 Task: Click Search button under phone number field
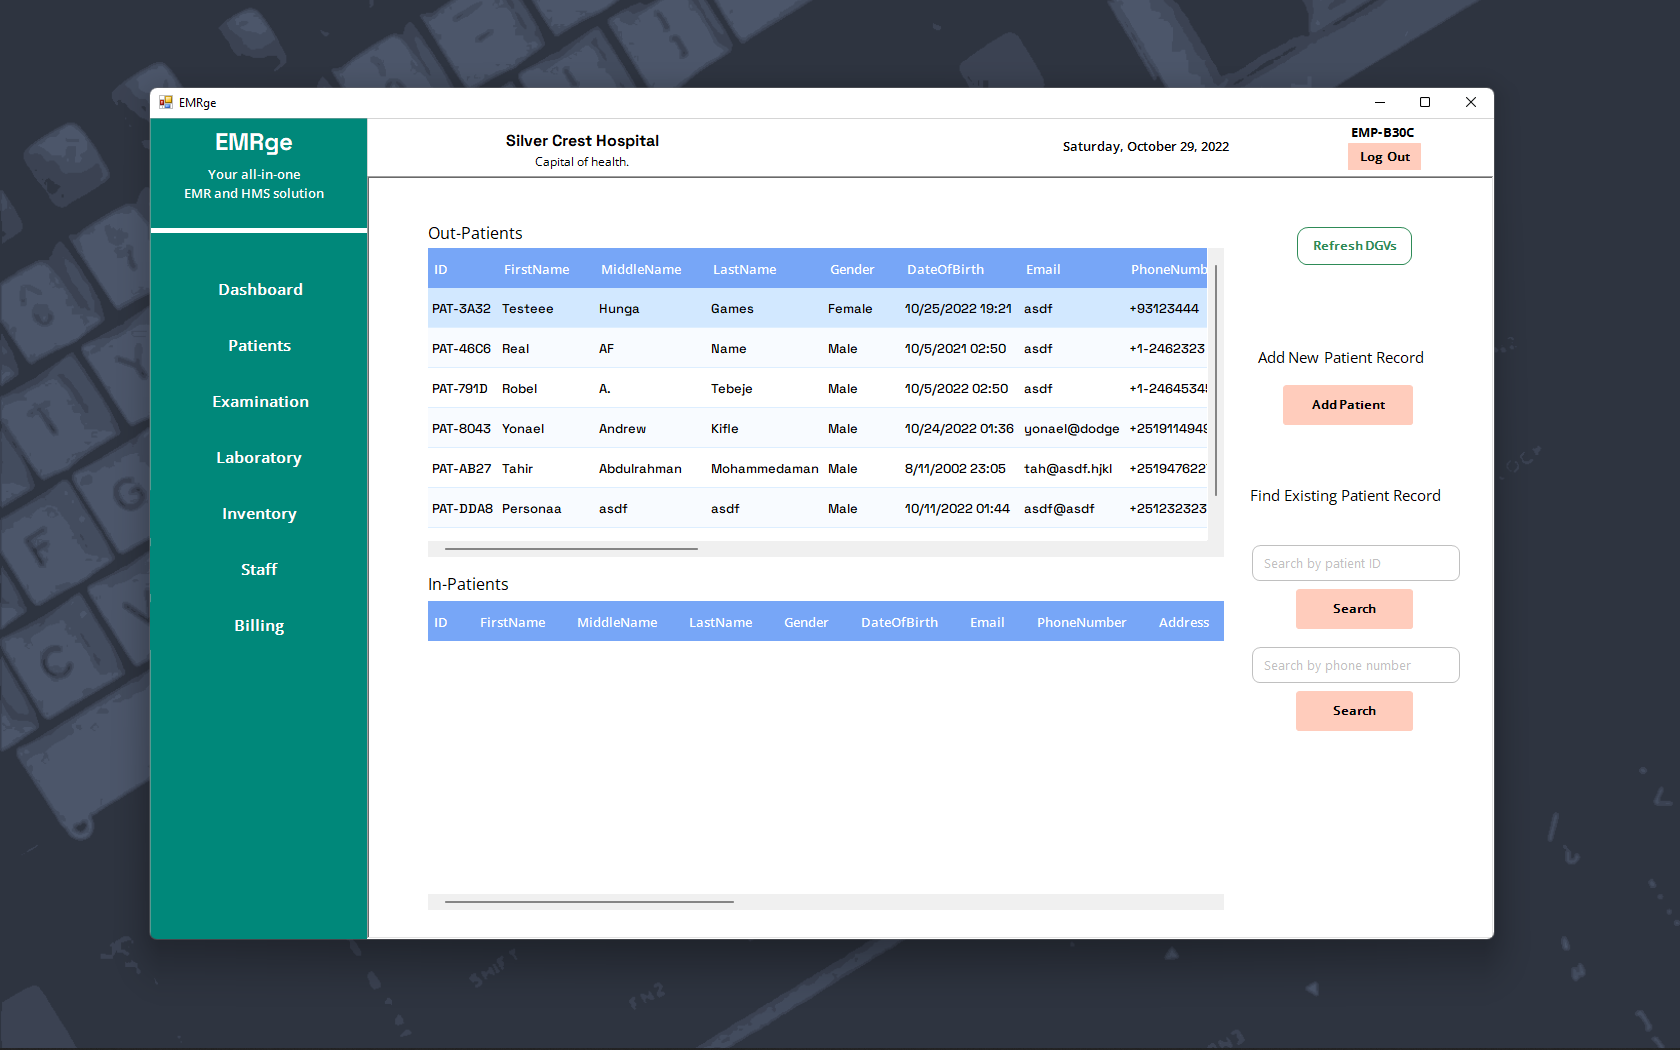point(1354,711)
